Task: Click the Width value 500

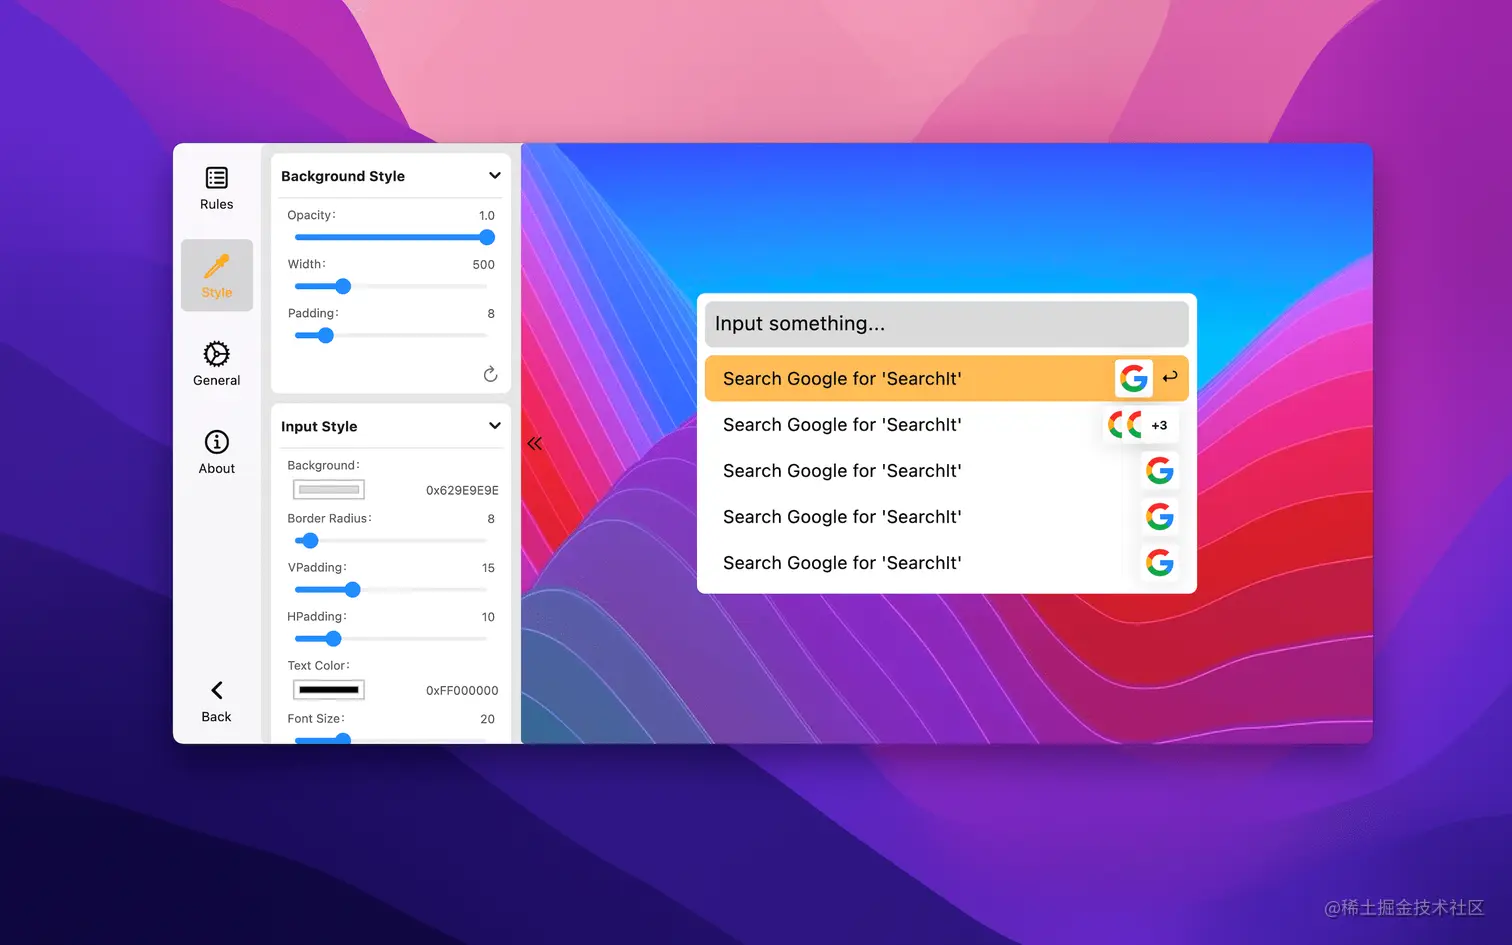Action: tap(483, 265)
